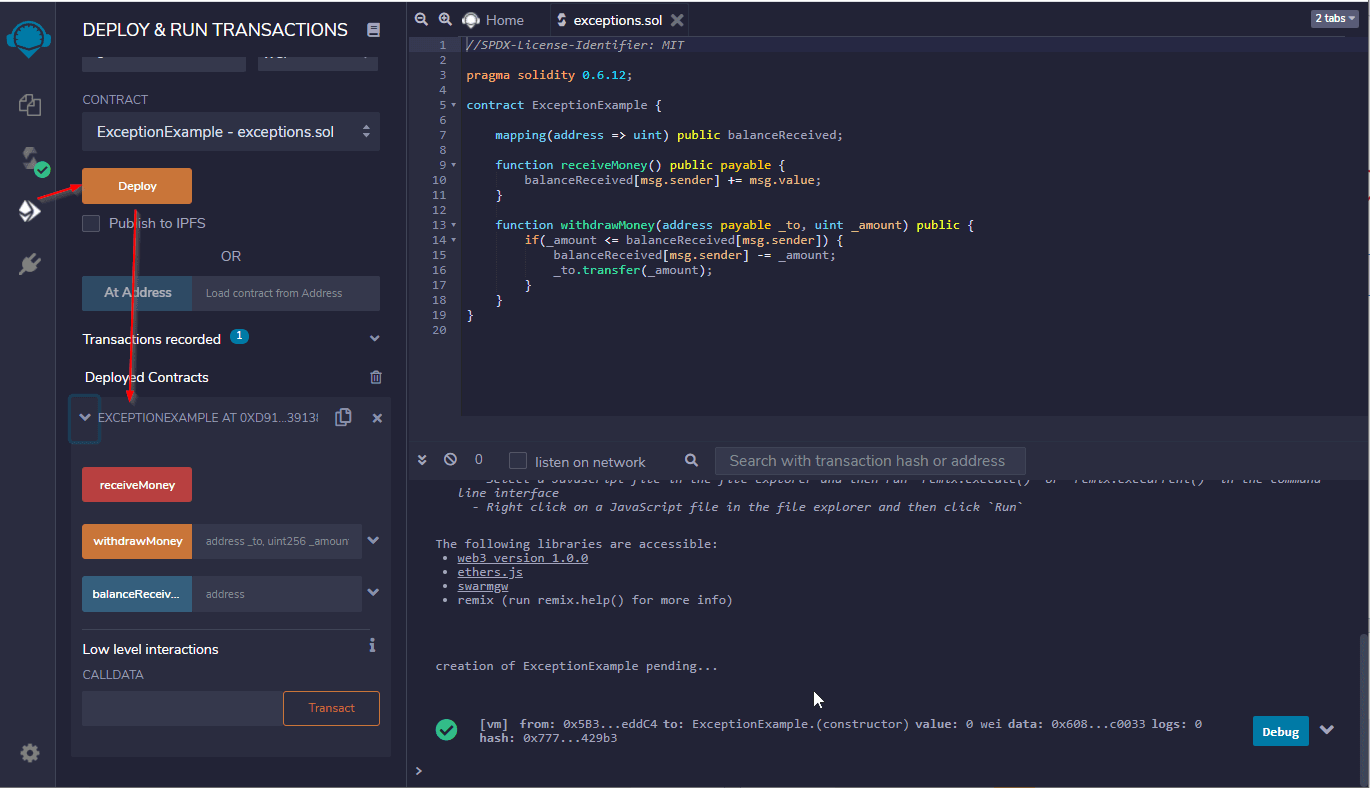Open the Deploy & run transactions sidebar icon
1370x788 pixels.
pyautogui.click(x=29, y=211)
